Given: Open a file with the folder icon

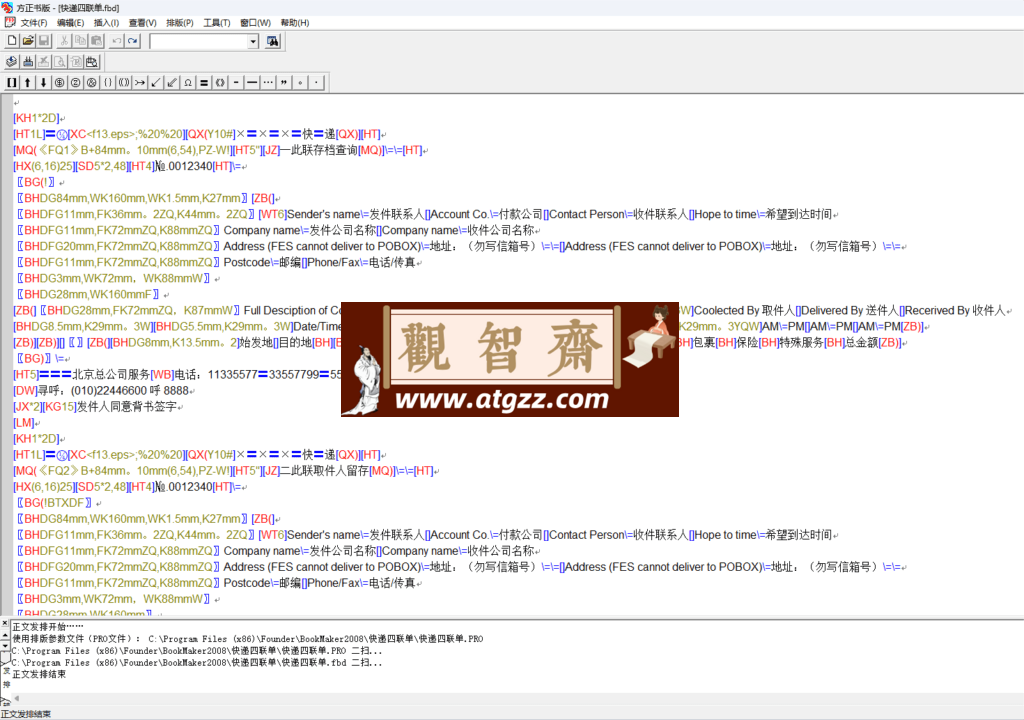Looking at the screenshot, I should click(28, 41).
